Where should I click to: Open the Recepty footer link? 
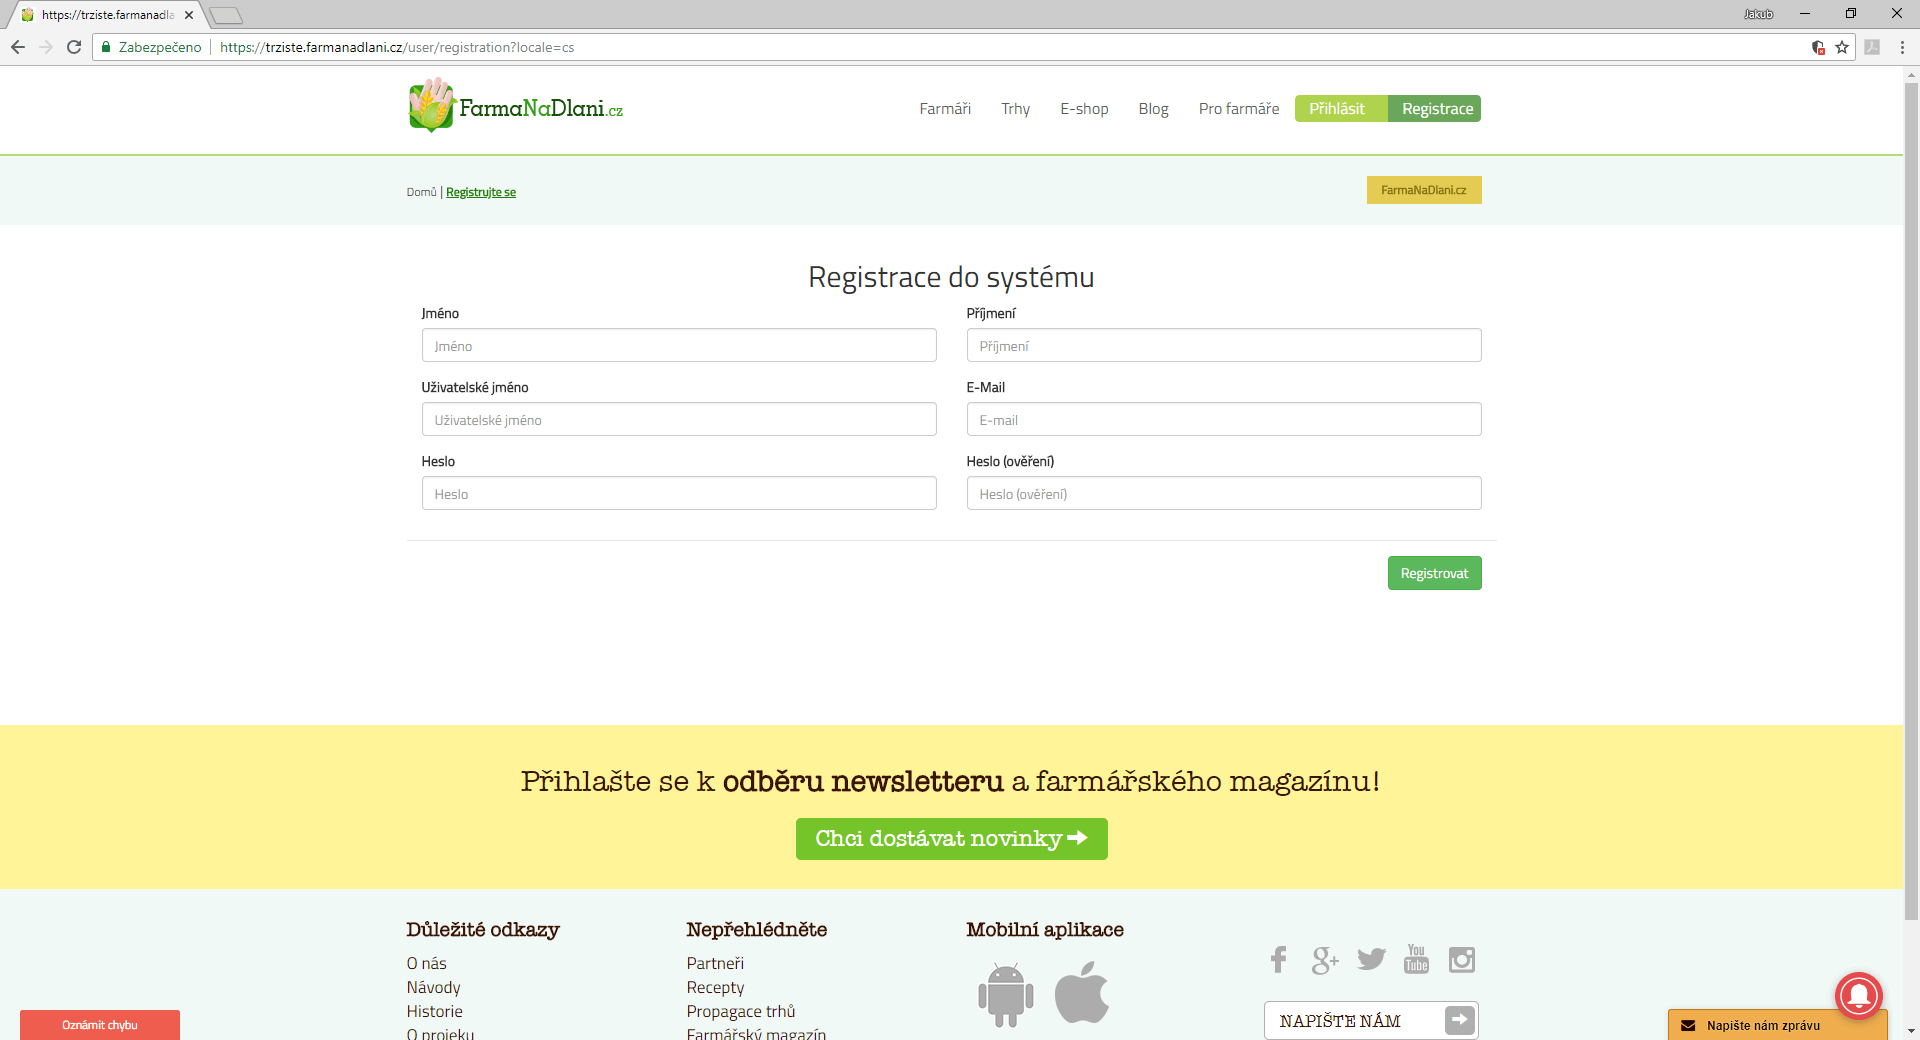click(715, 987)
